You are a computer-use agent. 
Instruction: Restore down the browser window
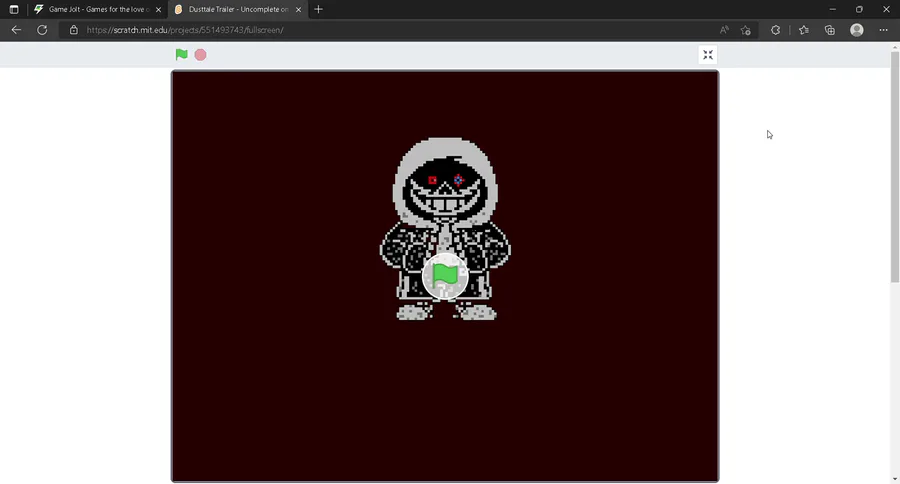[x=859, y=9]
